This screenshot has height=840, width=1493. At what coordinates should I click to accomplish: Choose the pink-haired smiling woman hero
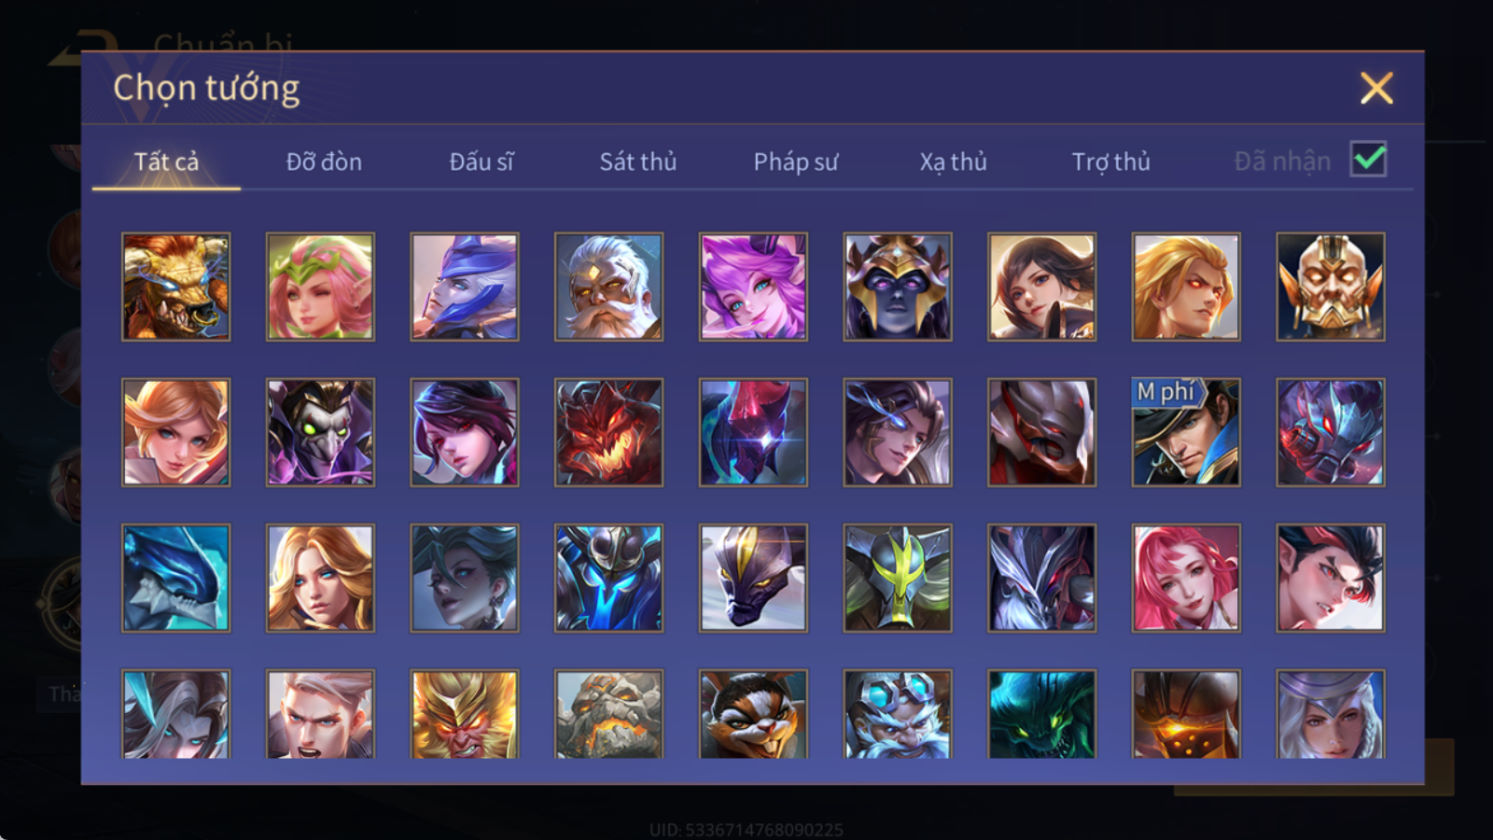coord(1186,578)
